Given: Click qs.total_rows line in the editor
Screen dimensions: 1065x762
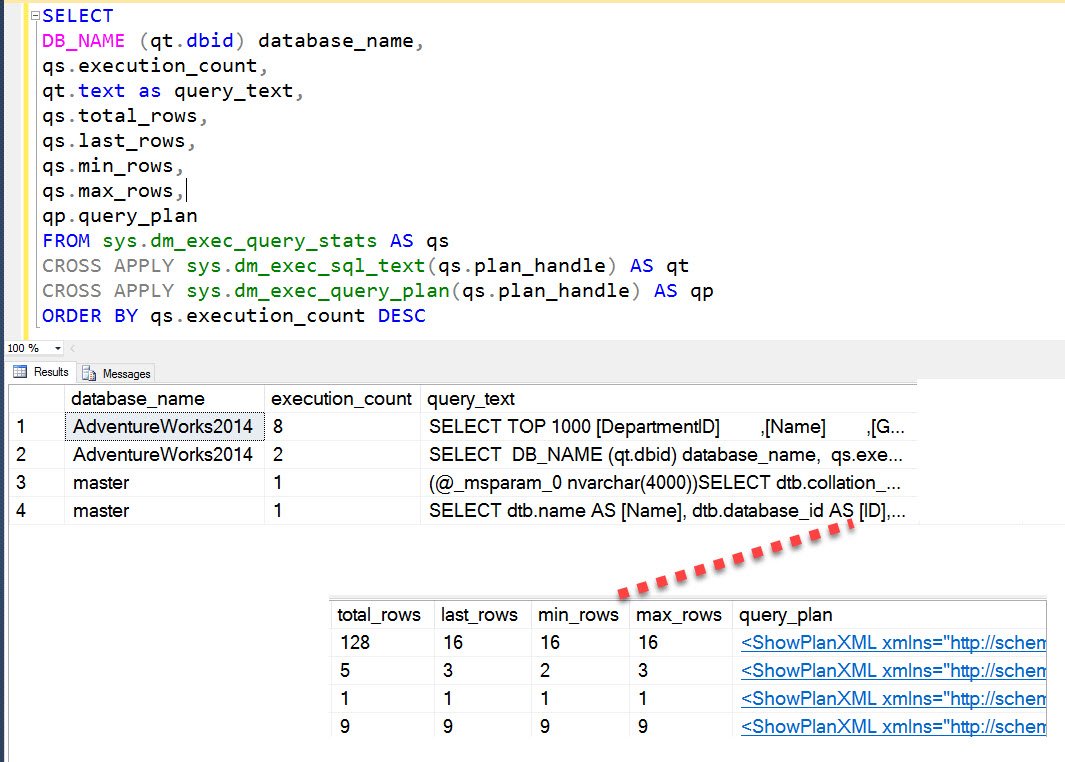Looking at the screenshot, I should point(124,116).
